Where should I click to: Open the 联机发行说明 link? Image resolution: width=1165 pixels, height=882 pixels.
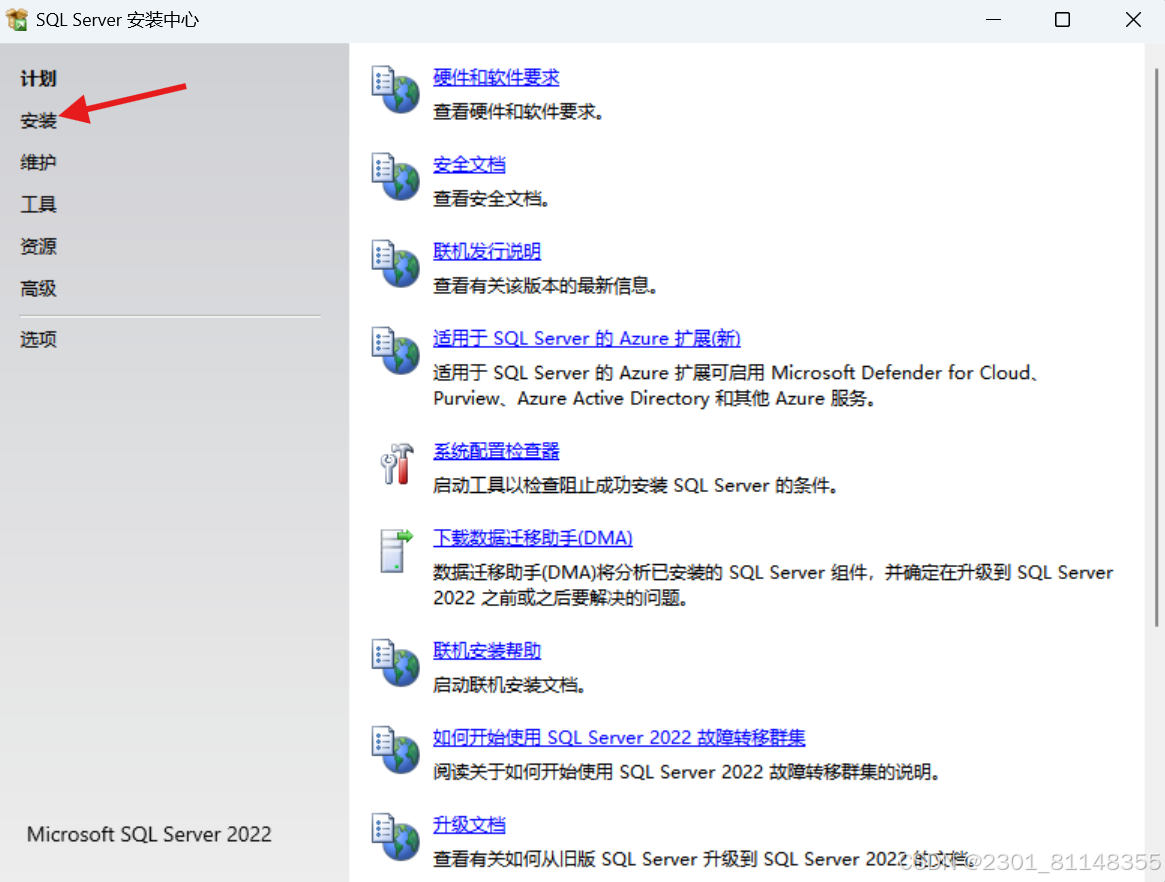[486, 251]
